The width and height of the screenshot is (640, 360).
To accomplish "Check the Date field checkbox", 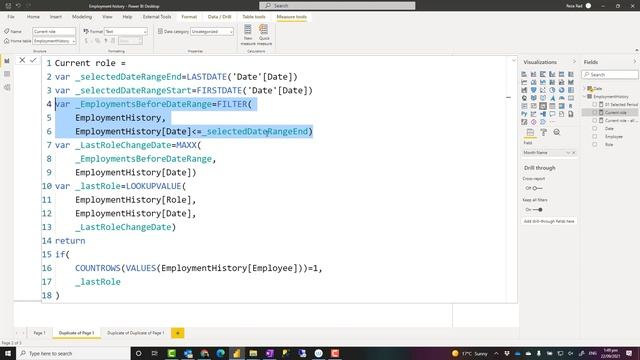I will [x=595, y=129].
